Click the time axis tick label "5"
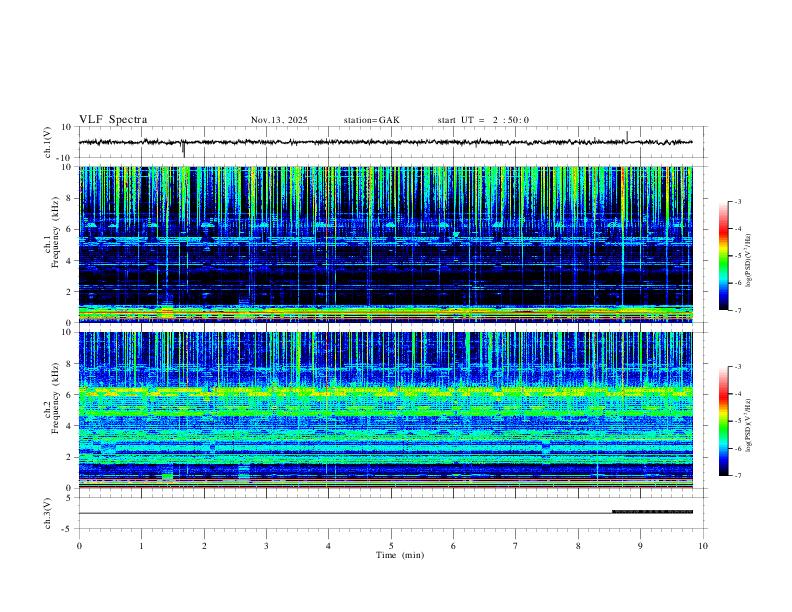The width and height of the screenshot is (792, 612). [x=391, y=546]
